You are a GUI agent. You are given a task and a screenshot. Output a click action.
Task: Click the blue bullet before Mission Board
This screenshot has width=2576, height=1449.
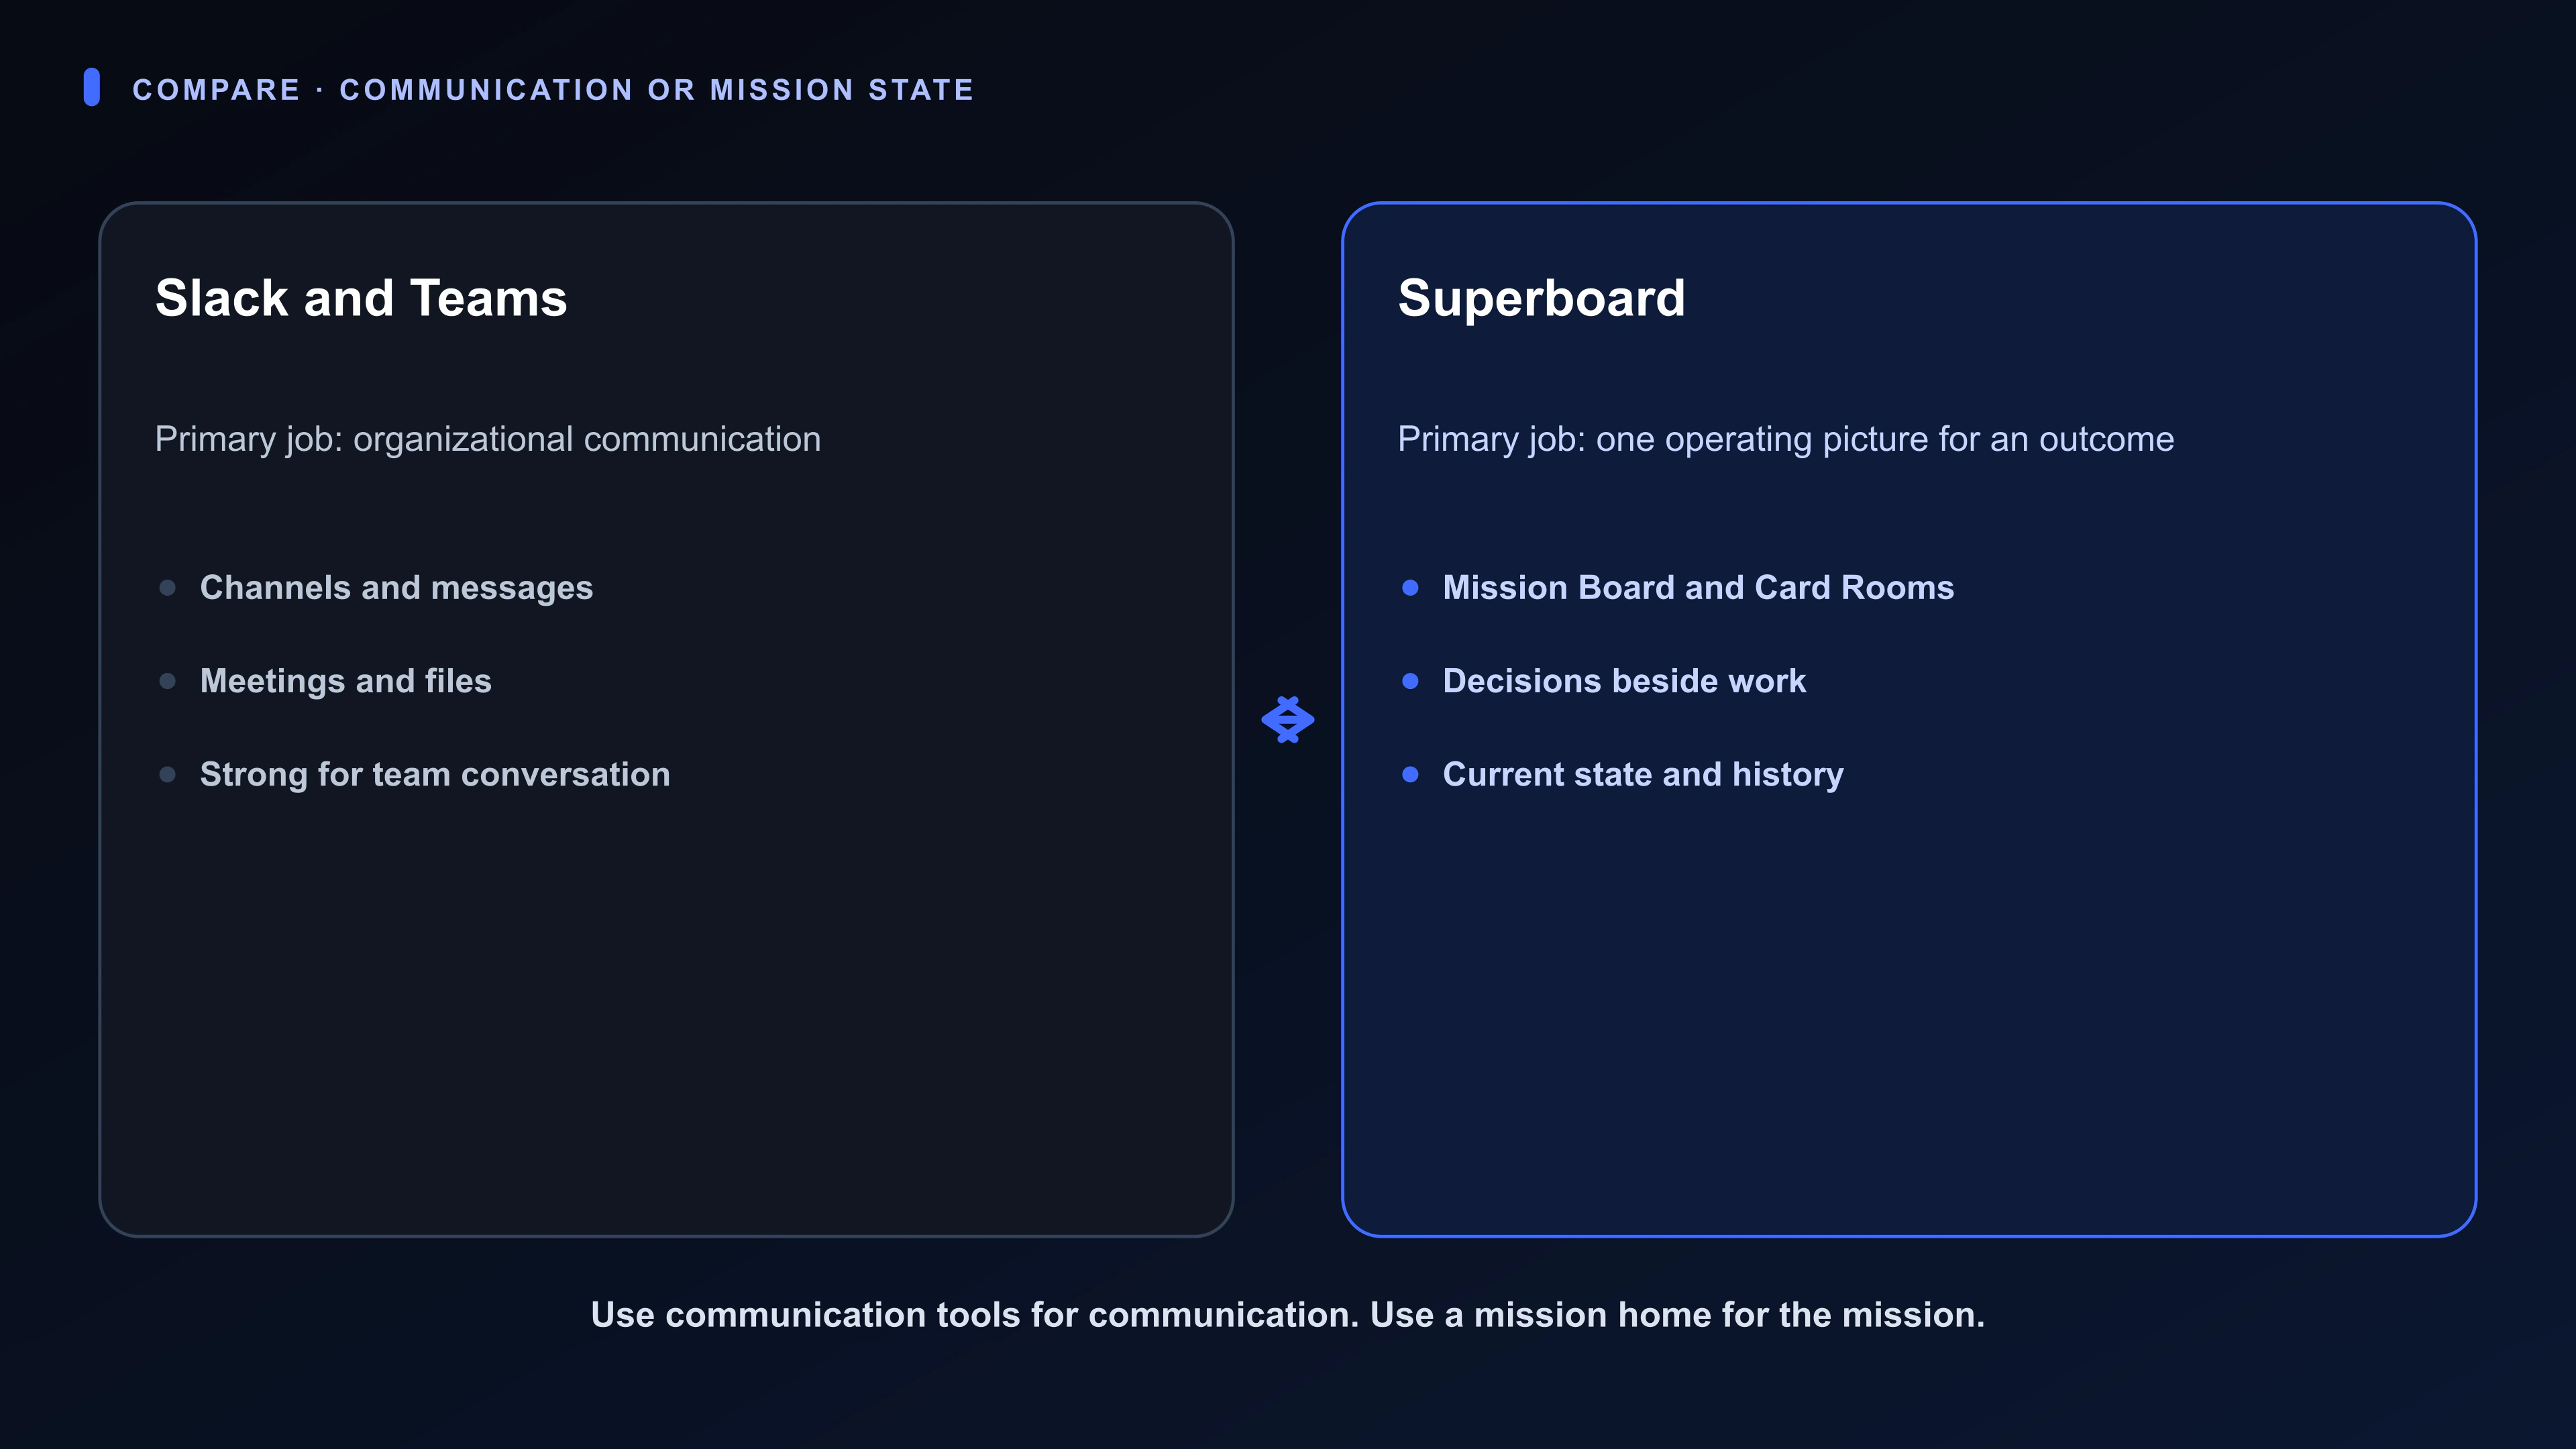coord(1410,588)
